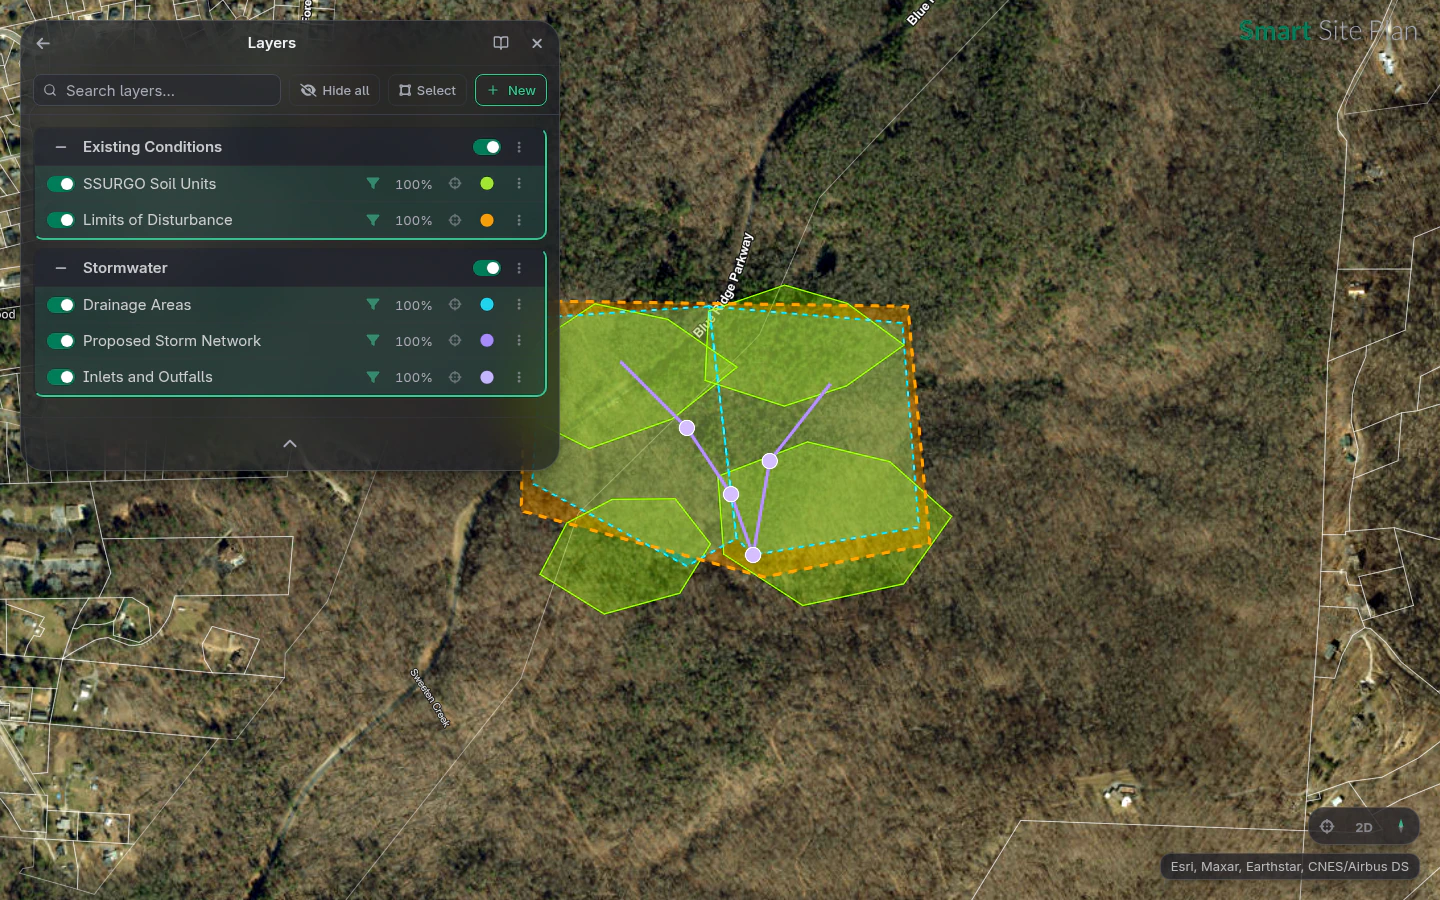Select the Inlets and Outfalls layer name
The height and width of the screenshot is (900, 1440).
pyautogui.click(x=148, y=377)
